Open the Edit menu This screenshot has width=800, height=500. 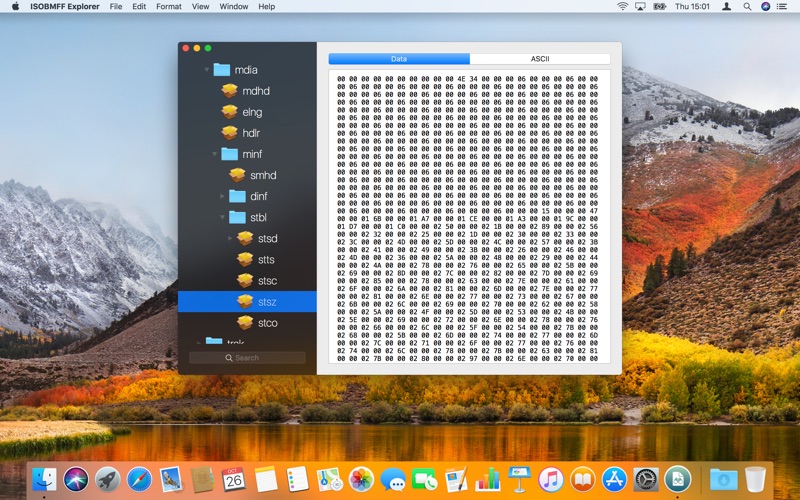click(139, 7)
